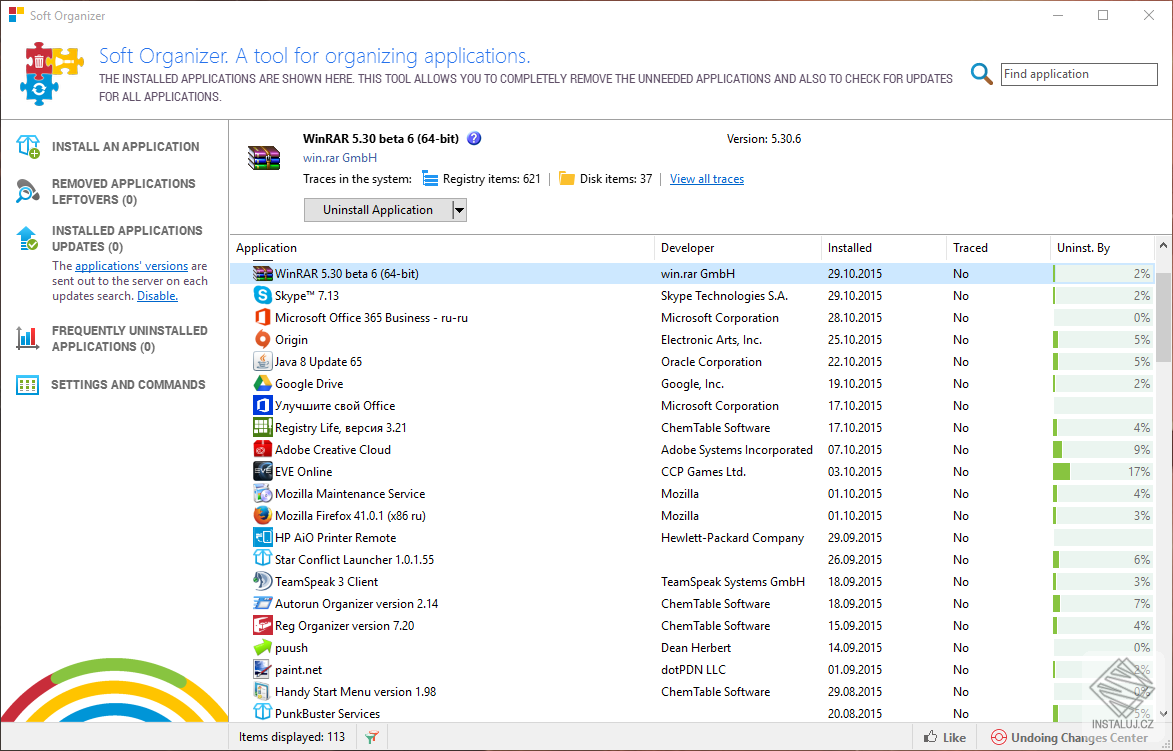Click the Microsoft Office 365 icon

pos(262,318)
